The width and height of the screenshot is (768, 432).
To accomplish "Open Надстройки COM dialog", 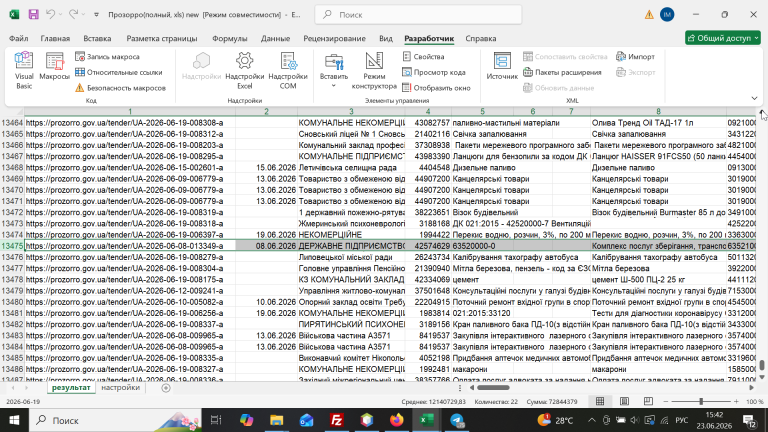I will pyautogui.click(x=288, y=71).
